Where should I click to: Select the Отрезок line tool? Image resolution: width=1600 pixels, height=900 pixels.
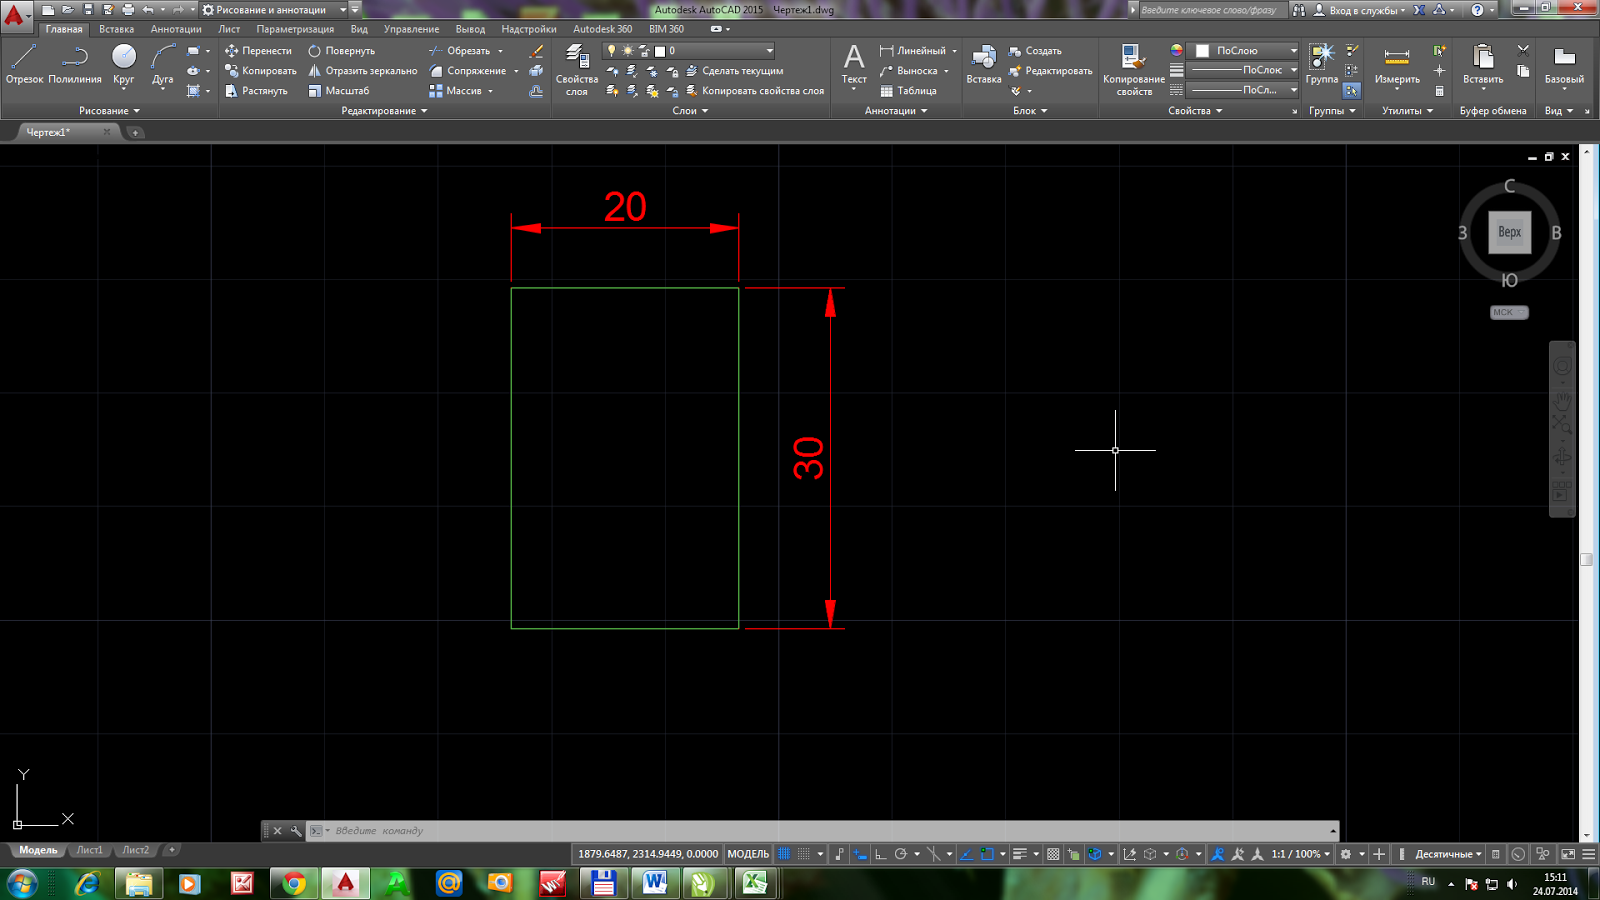24,64
